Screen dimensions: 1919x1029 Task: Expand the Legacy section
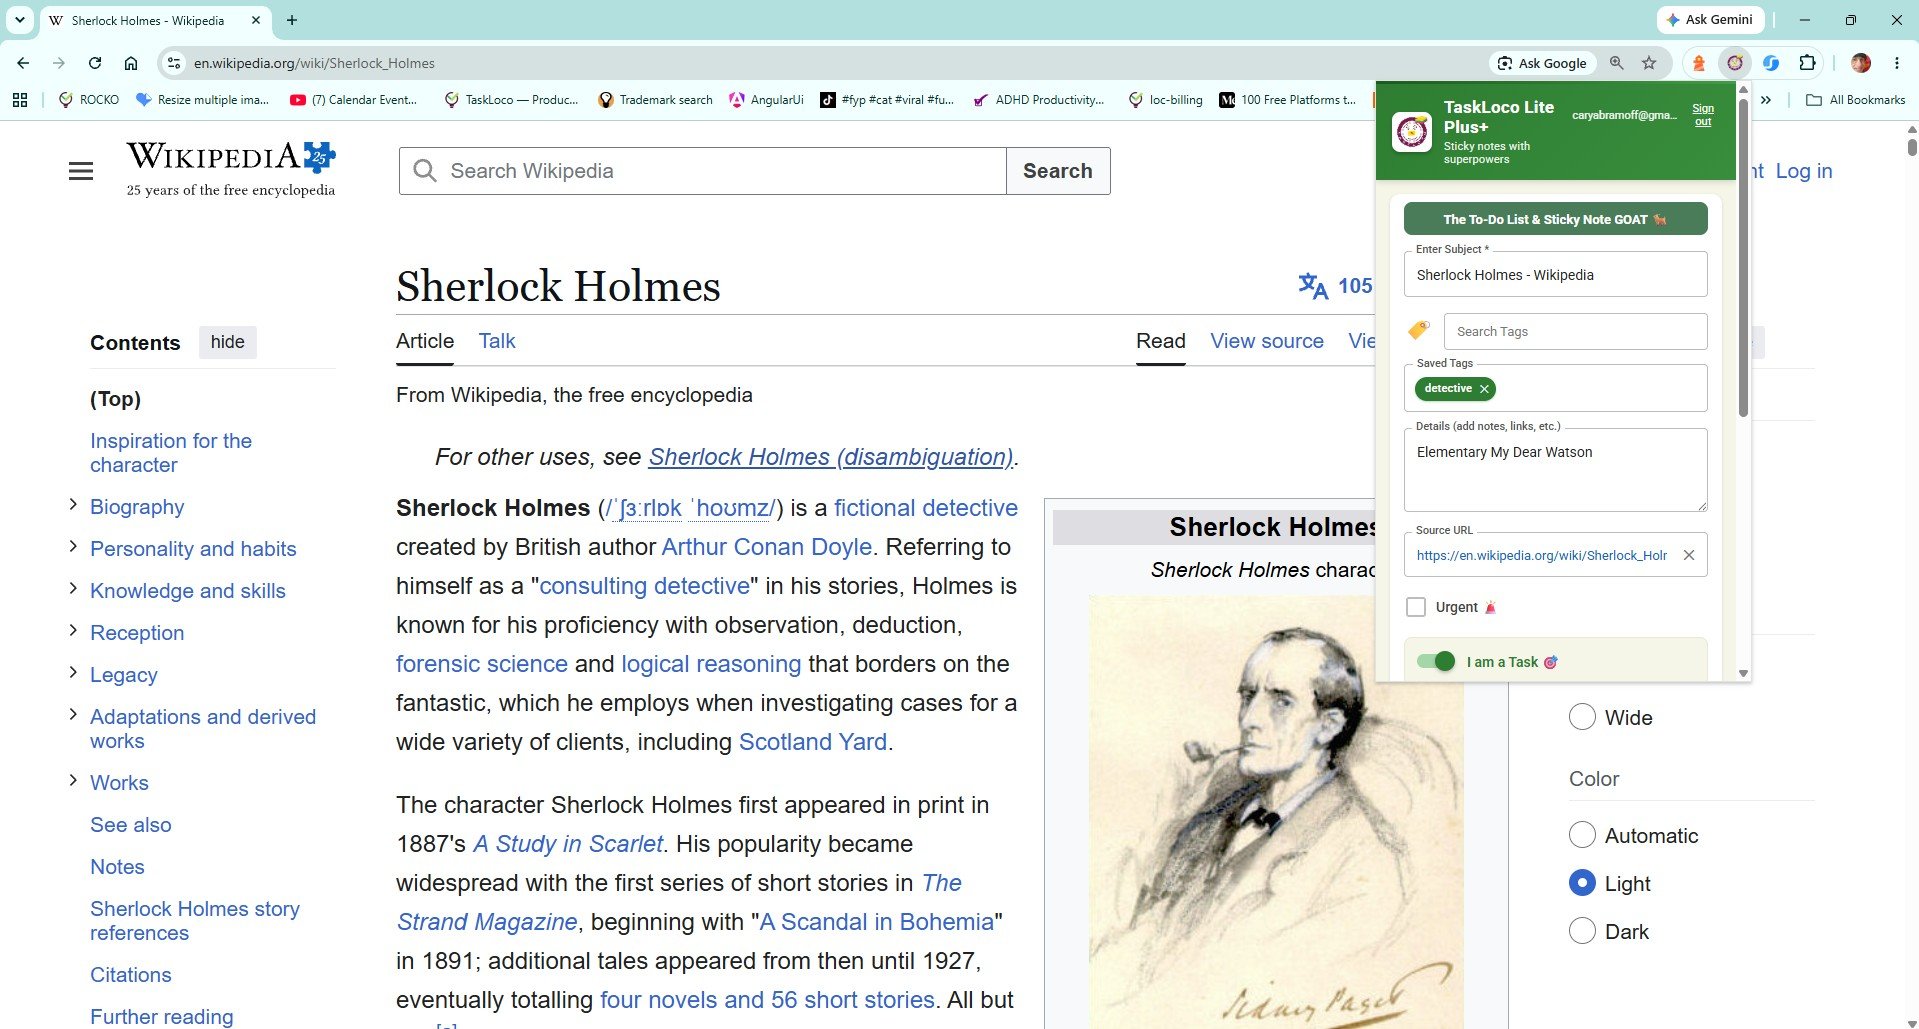click(73, 673)
